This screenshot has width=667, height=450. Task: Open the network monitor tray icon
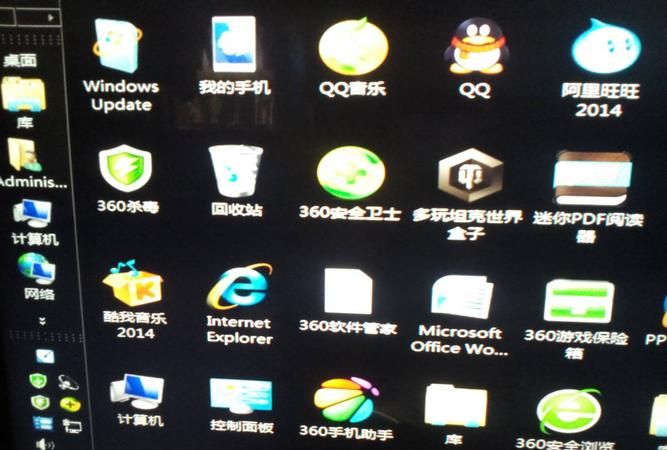click(72, 425)
